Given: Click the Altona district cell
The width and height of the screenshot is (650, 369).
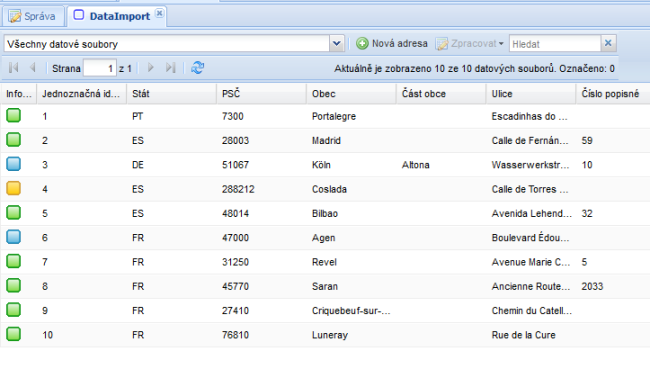Looking at the screenshot, I should [x=415, y=165].
